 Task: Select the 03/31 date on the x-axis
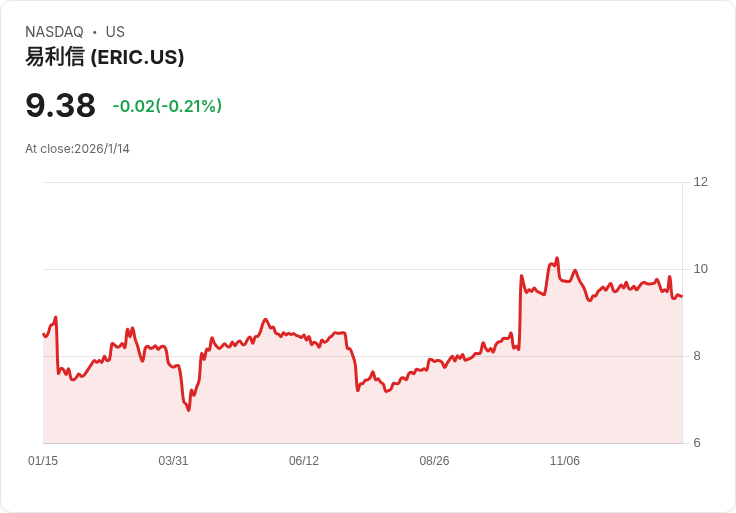tap(173, 461)
